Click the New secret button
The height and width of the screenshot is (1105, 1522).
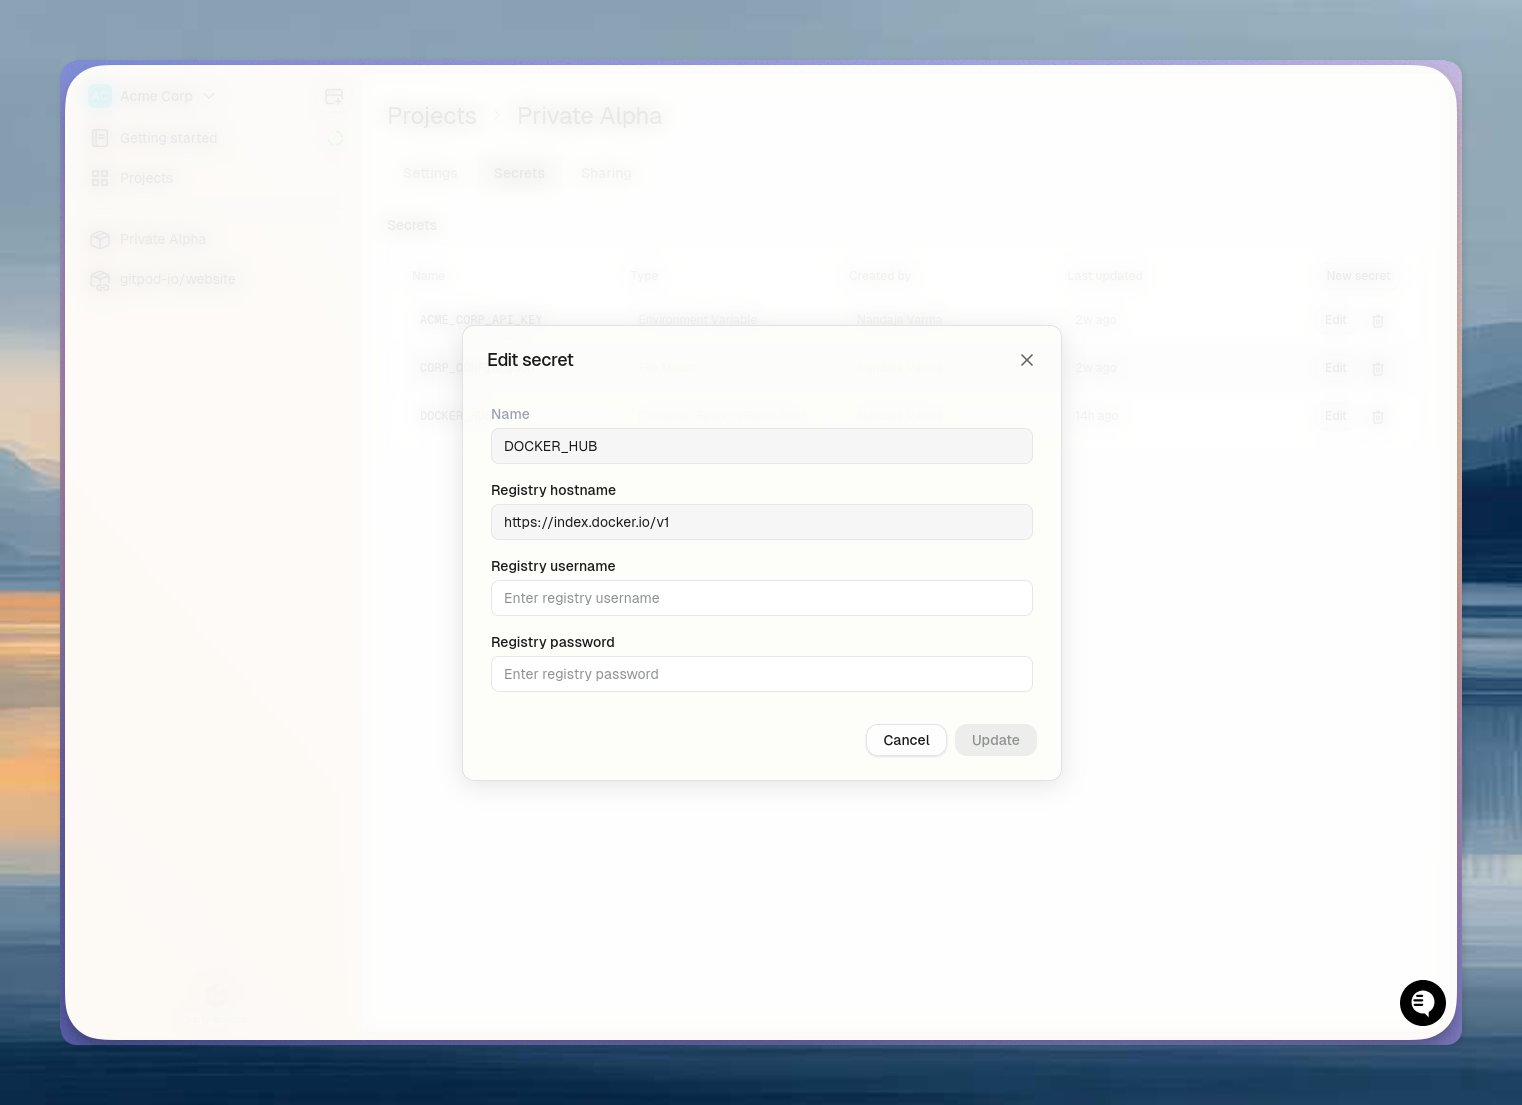point(1357,276)
